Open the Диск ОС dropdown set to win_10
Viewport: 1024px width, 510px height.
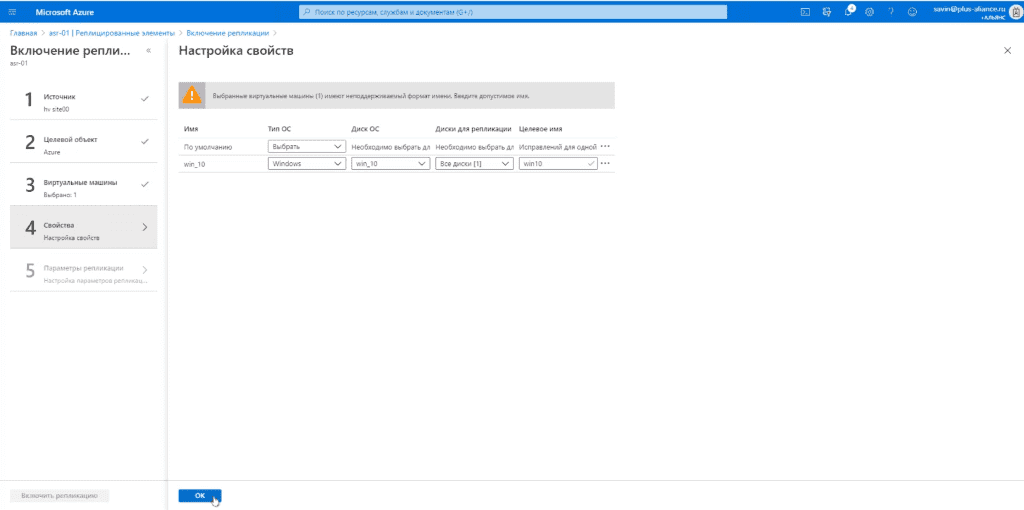[390, 164]
